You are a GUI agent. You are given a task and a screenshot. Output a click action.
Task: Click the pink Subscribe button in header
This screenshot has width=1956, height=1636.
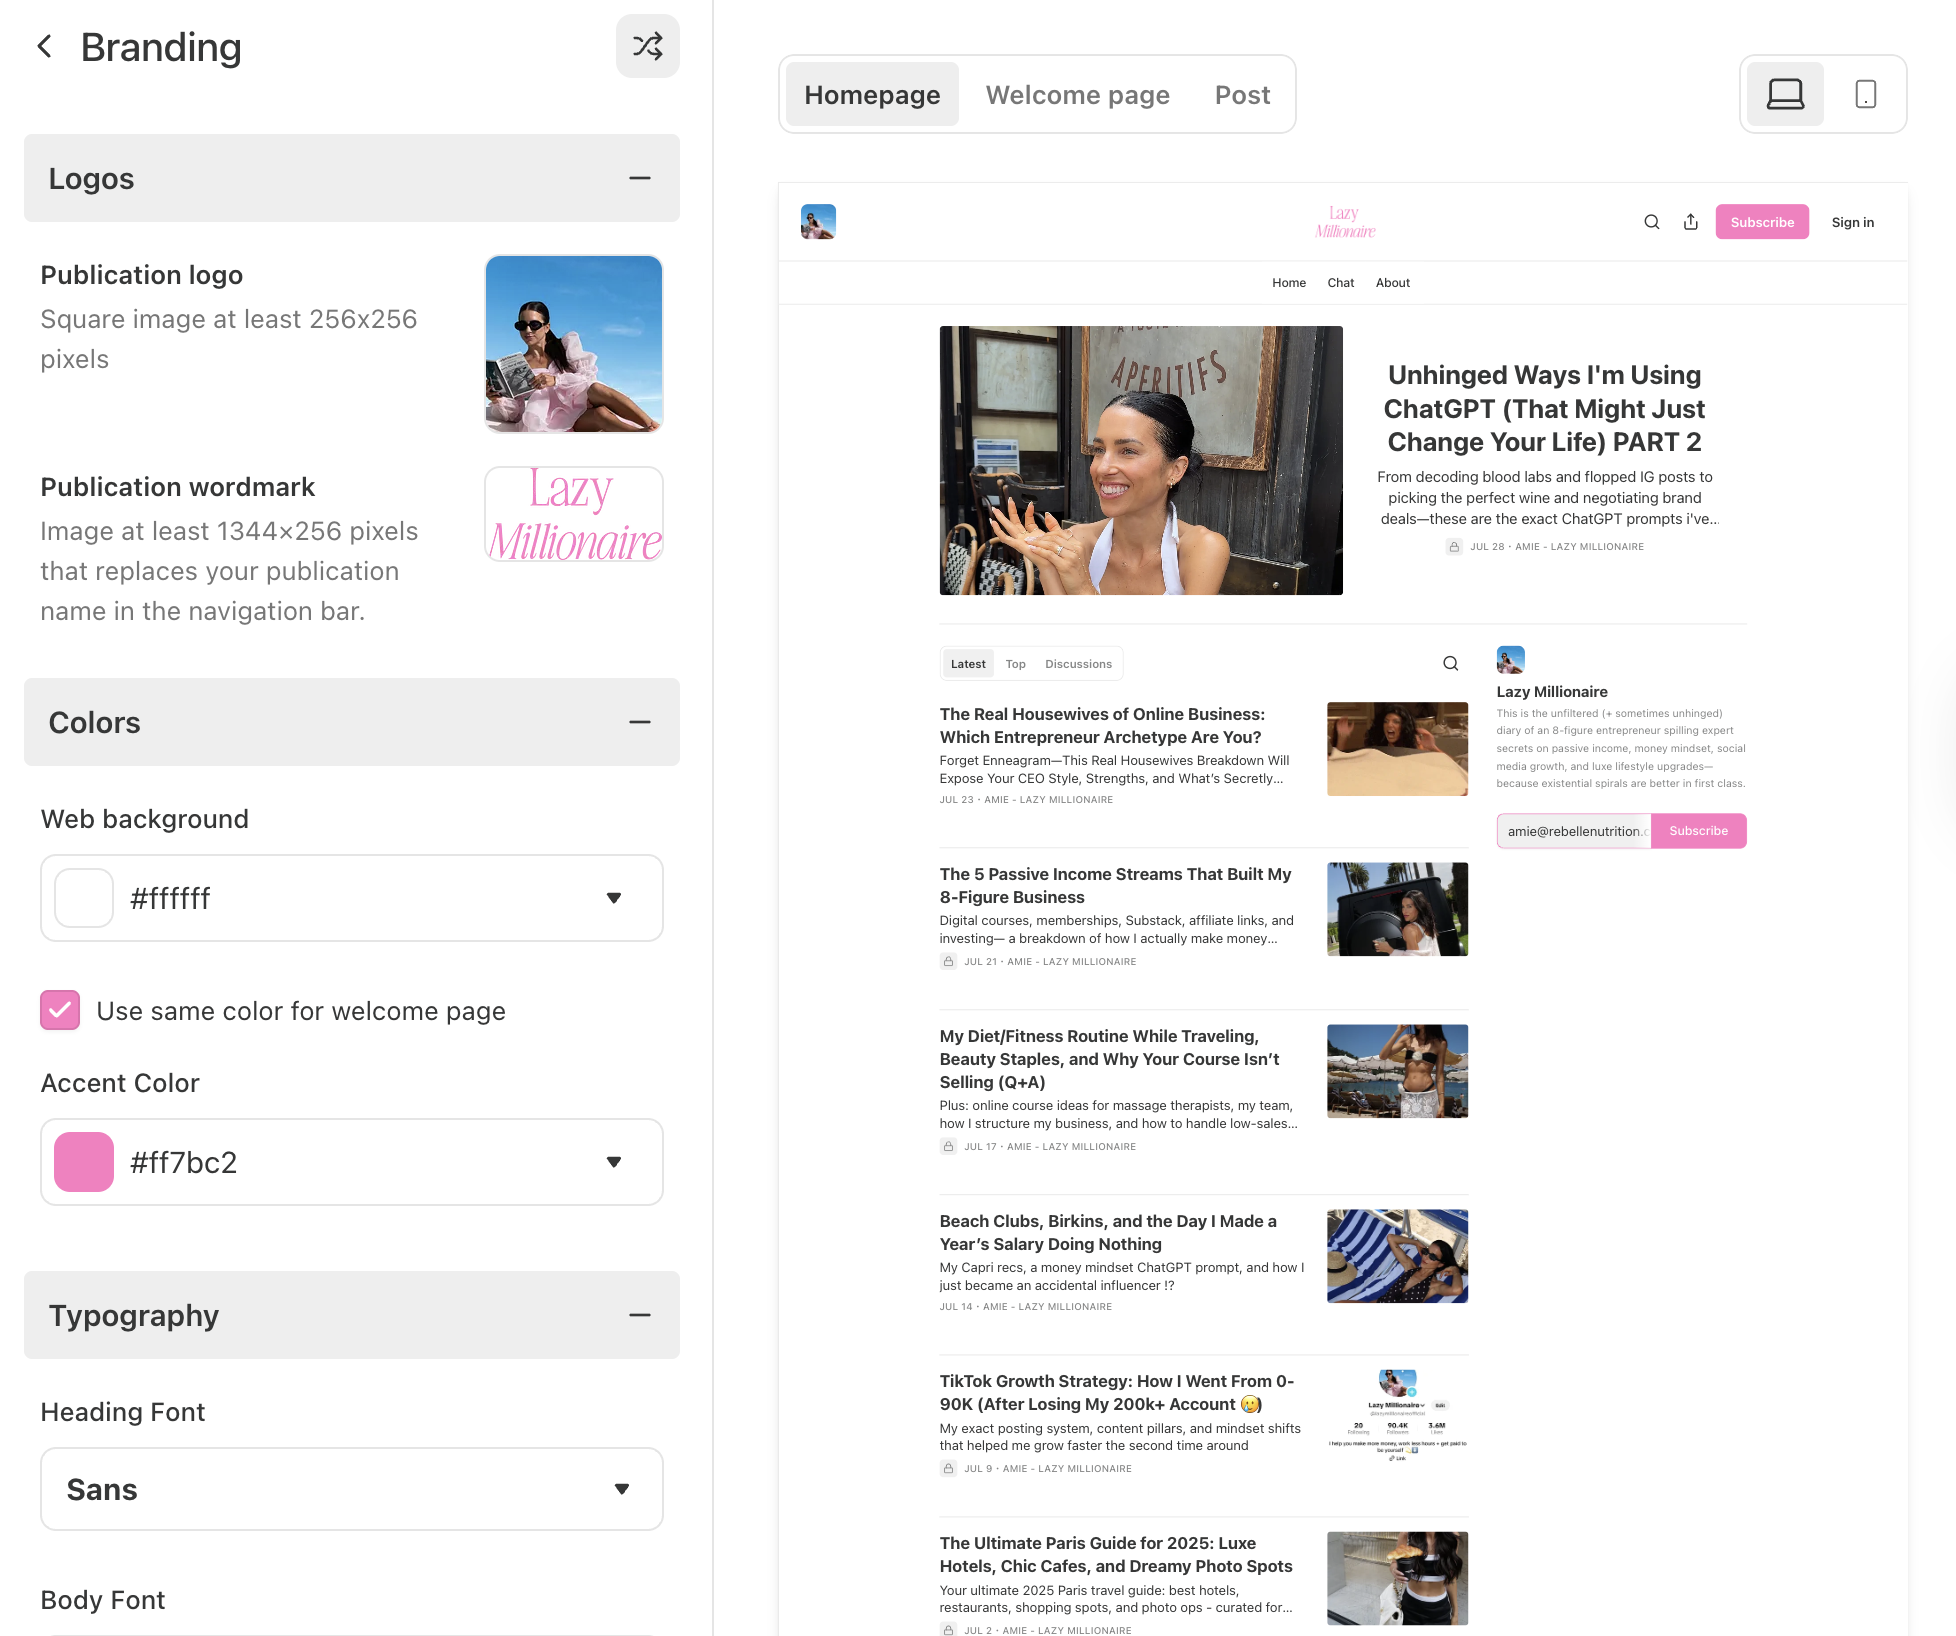(1762, 222)
